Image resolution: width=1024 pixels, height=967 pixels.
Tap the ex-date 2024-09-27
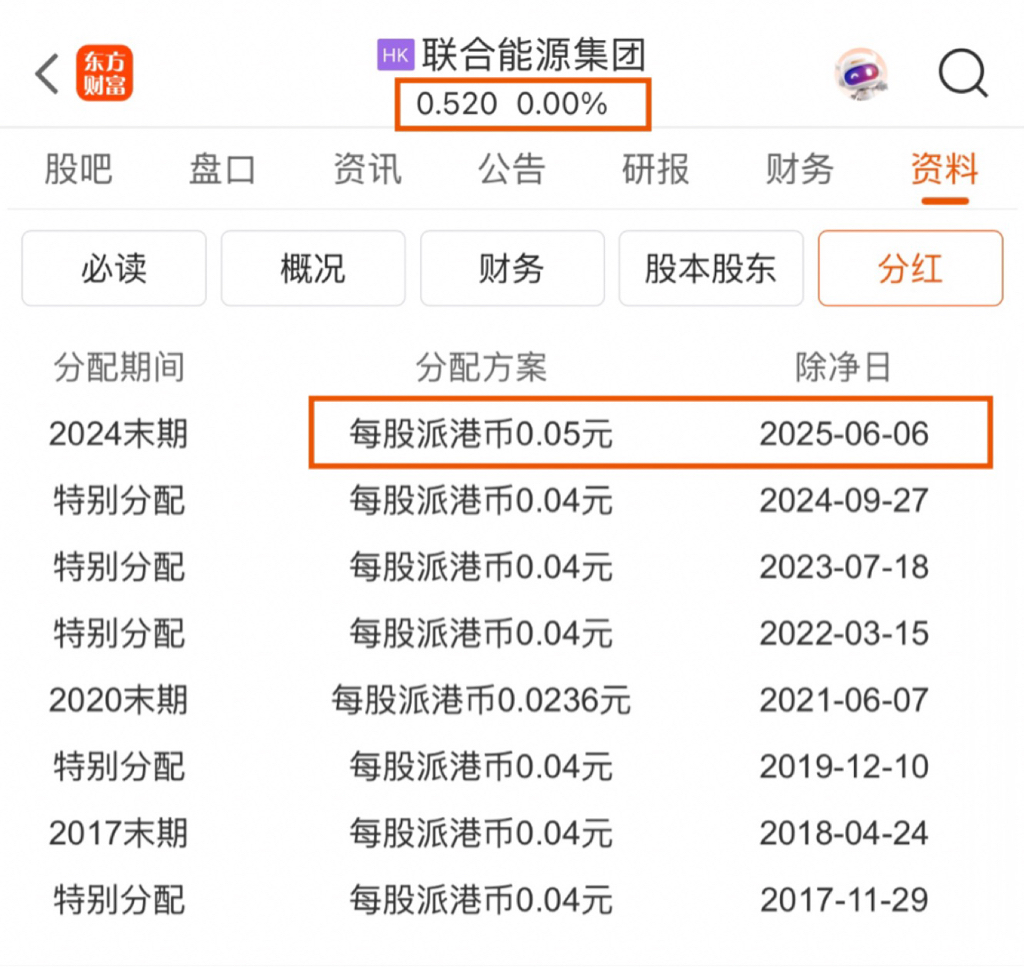(x=844, y=501)
